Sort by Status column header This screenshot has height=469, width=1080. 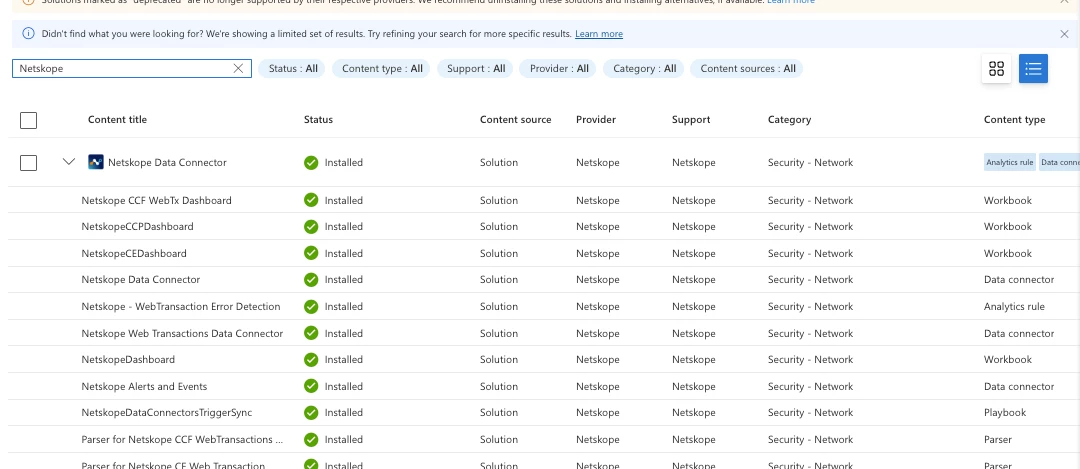coord(318,120)
